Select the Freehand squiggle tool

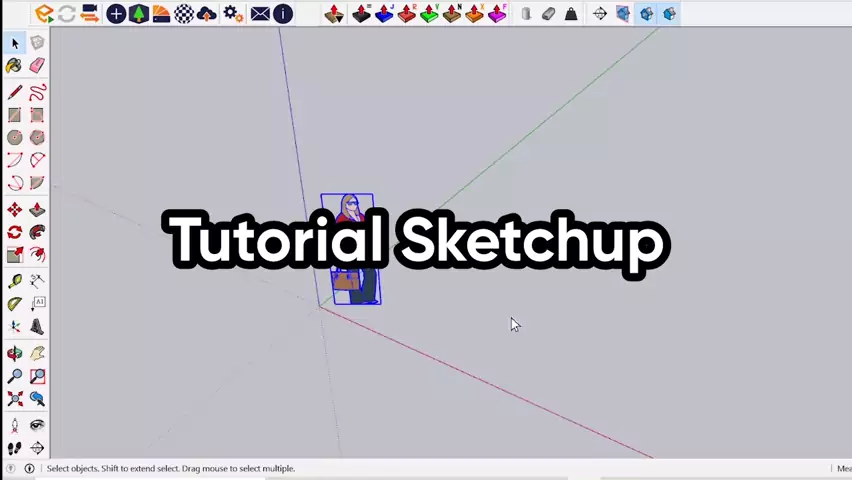(x=37, y=93)
